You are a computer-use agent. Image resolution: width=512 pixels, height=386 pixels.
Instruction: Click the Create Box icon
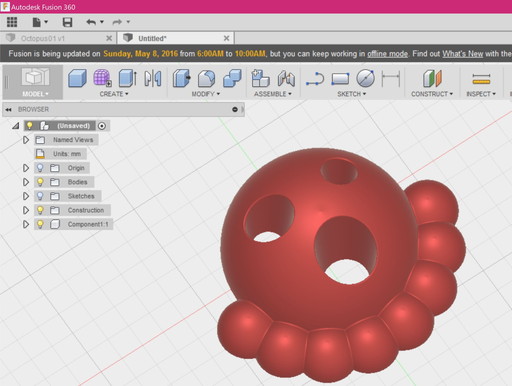coord(77,78)
